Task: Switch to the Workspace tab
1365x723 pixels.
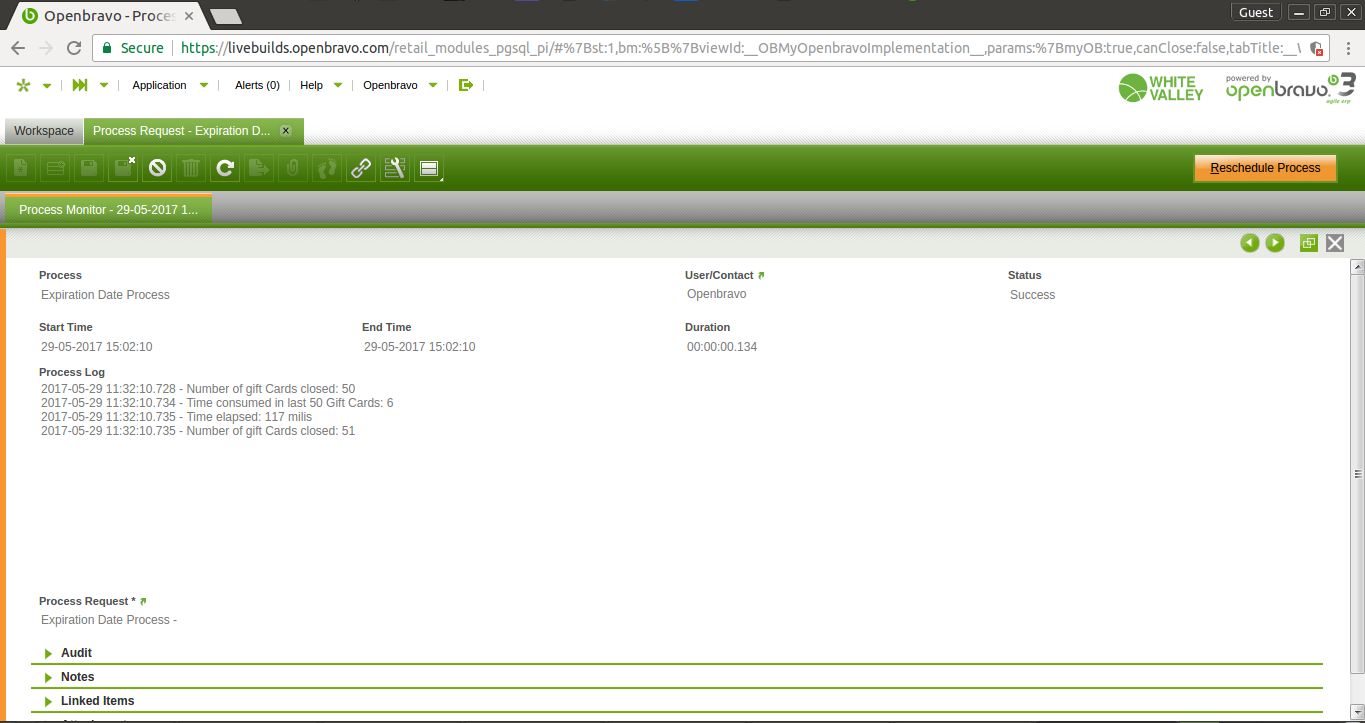Action: pyautogui.click(x=44, y=131)
